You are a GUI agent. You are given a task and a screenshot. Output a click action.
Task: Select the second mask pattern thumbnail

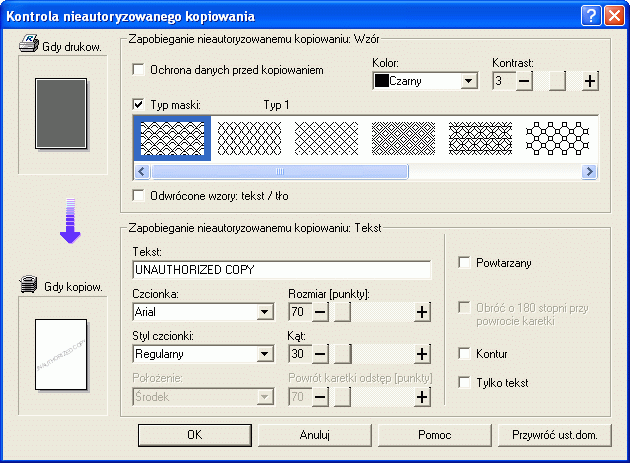pos(248,139)
